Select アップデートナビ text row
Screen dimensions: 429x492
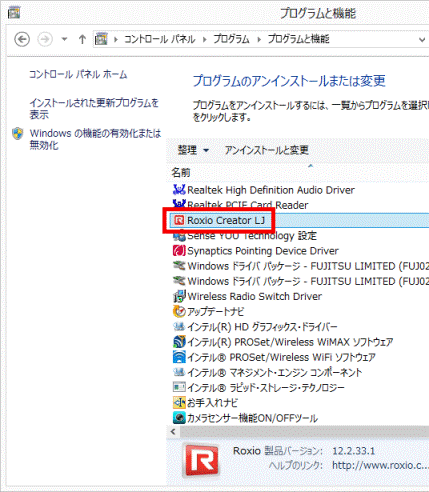[x=215, y=312]
